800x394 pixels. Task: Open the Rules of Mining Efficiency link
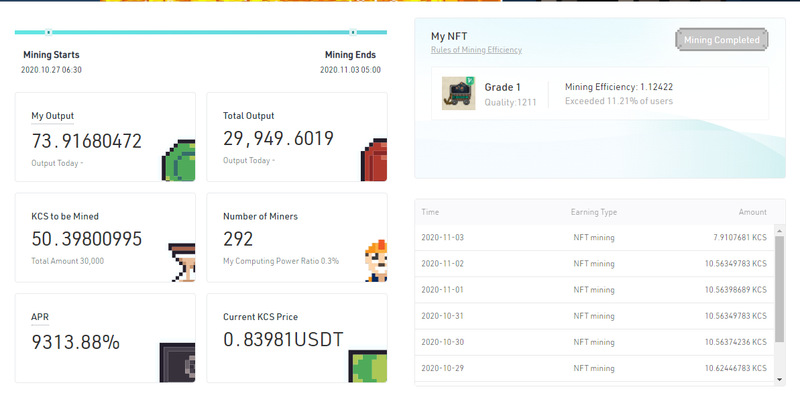pos(476,50)
